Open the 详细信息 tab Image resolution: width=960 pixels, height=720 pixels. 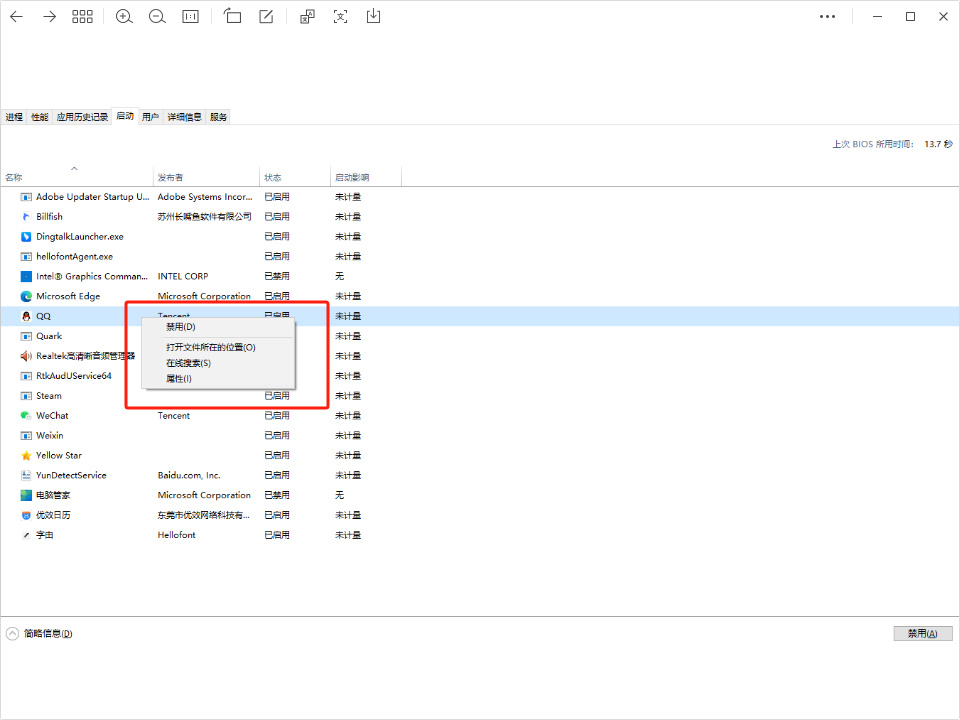click(184, 117)
